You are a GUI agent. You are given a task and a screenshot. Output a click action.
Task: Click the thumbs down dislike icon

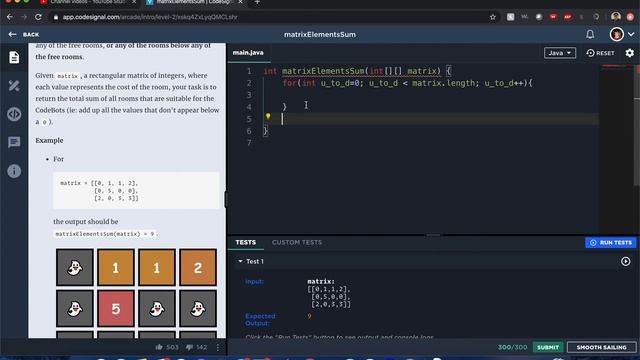click(x=189, y=347)
